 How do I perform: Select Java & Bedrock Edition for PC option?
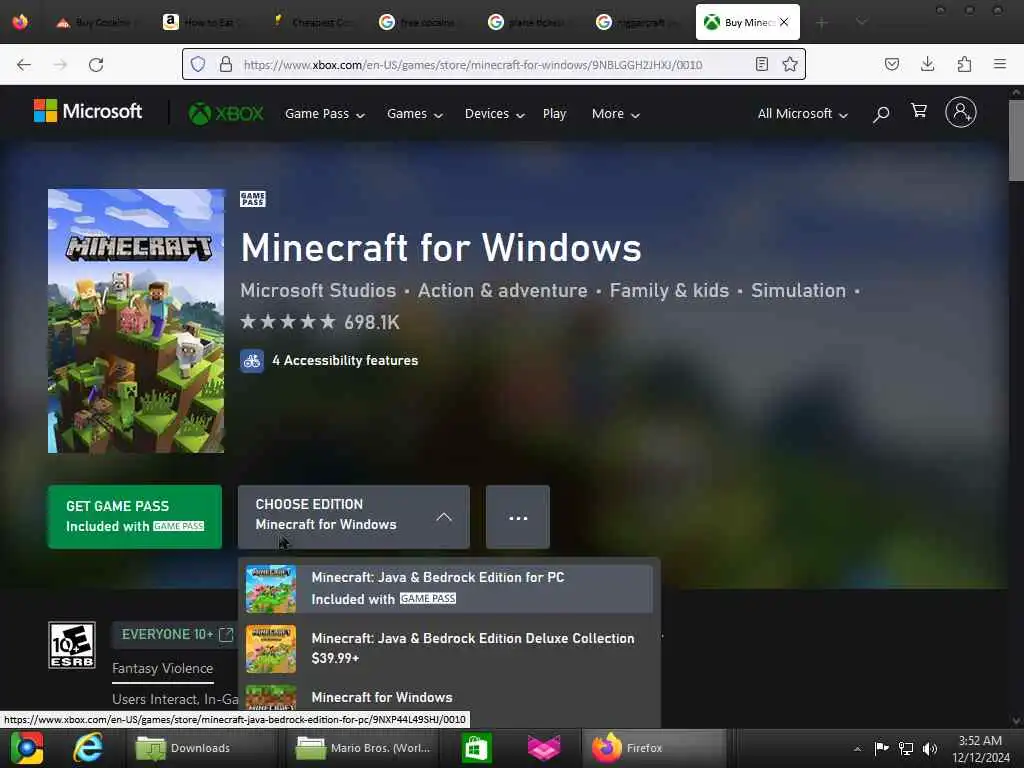449,588
